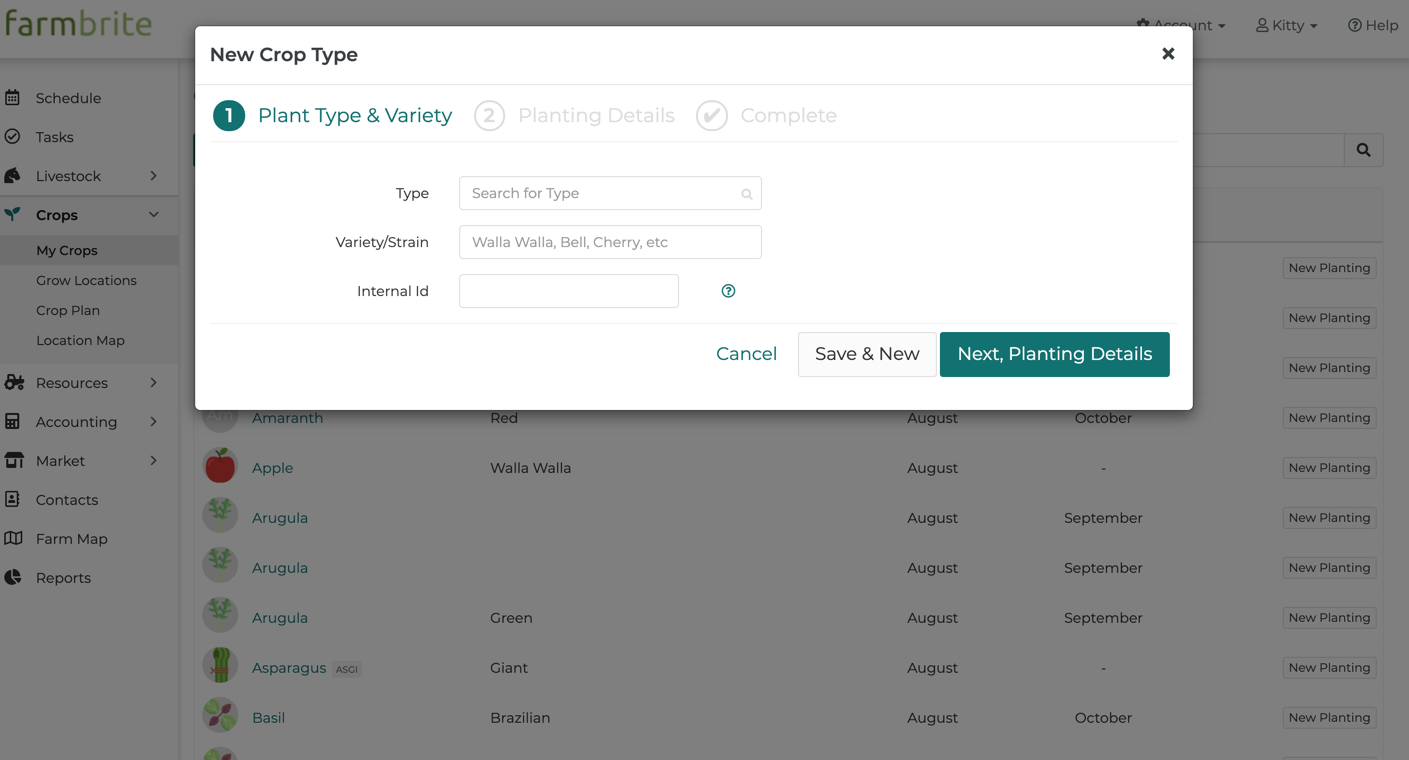Expand the Resources sidebar section

153,383
